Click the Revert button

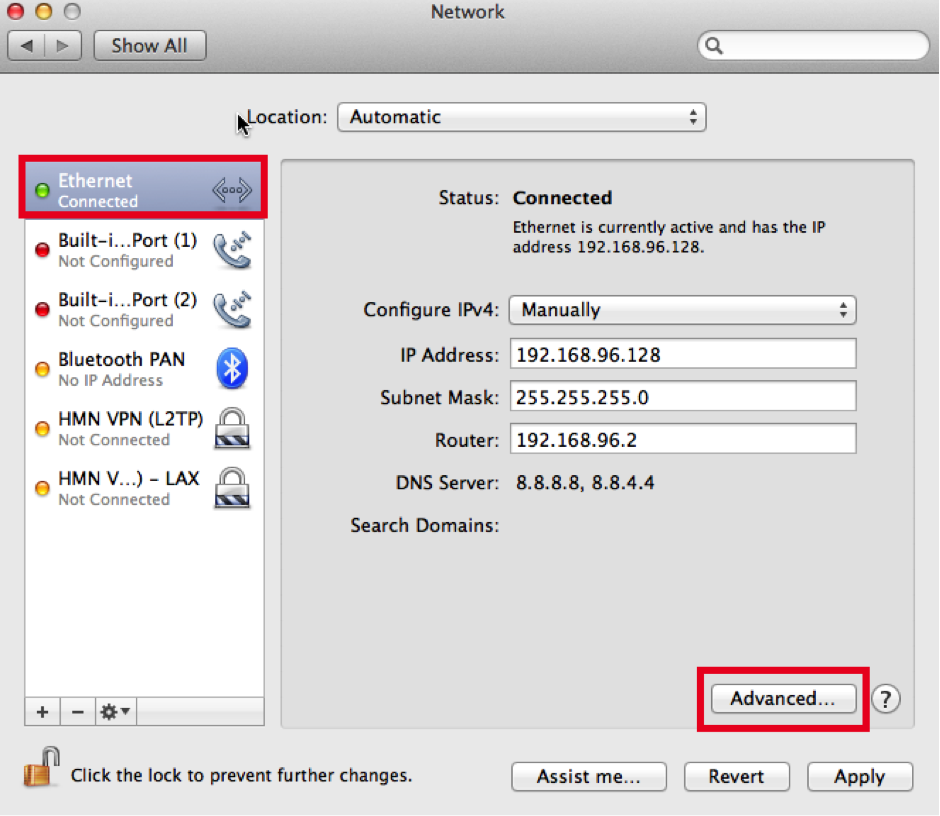[x=736, y=776]
